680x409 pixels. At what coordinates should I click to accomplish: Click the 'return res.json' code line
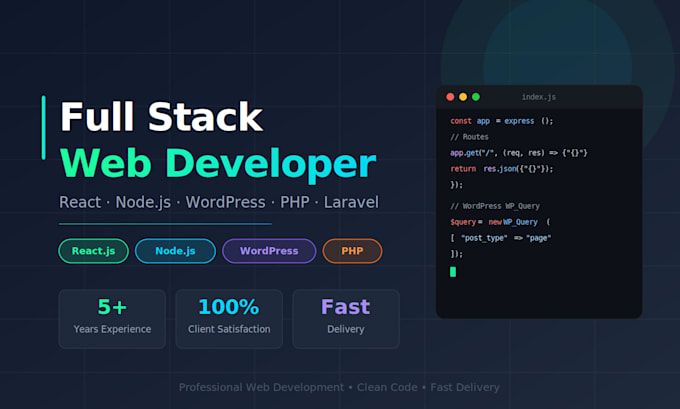click(x=502, y=169)
